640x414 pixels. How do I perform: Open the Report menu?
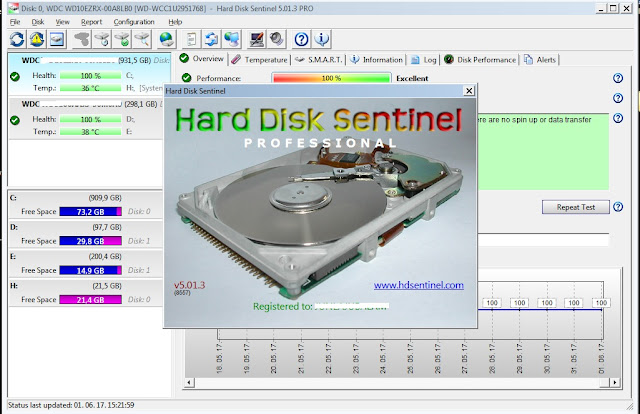coord(91,22)
